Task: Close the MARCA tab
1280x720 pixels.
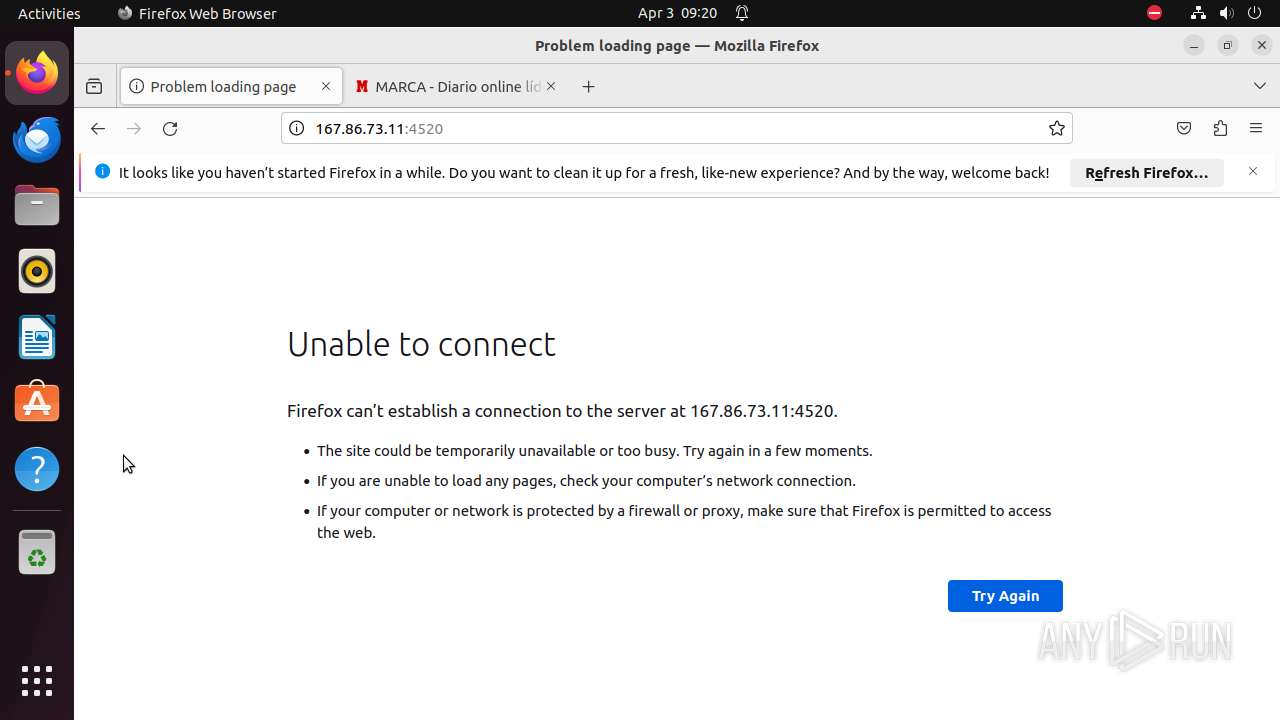Action: [551, 87]
